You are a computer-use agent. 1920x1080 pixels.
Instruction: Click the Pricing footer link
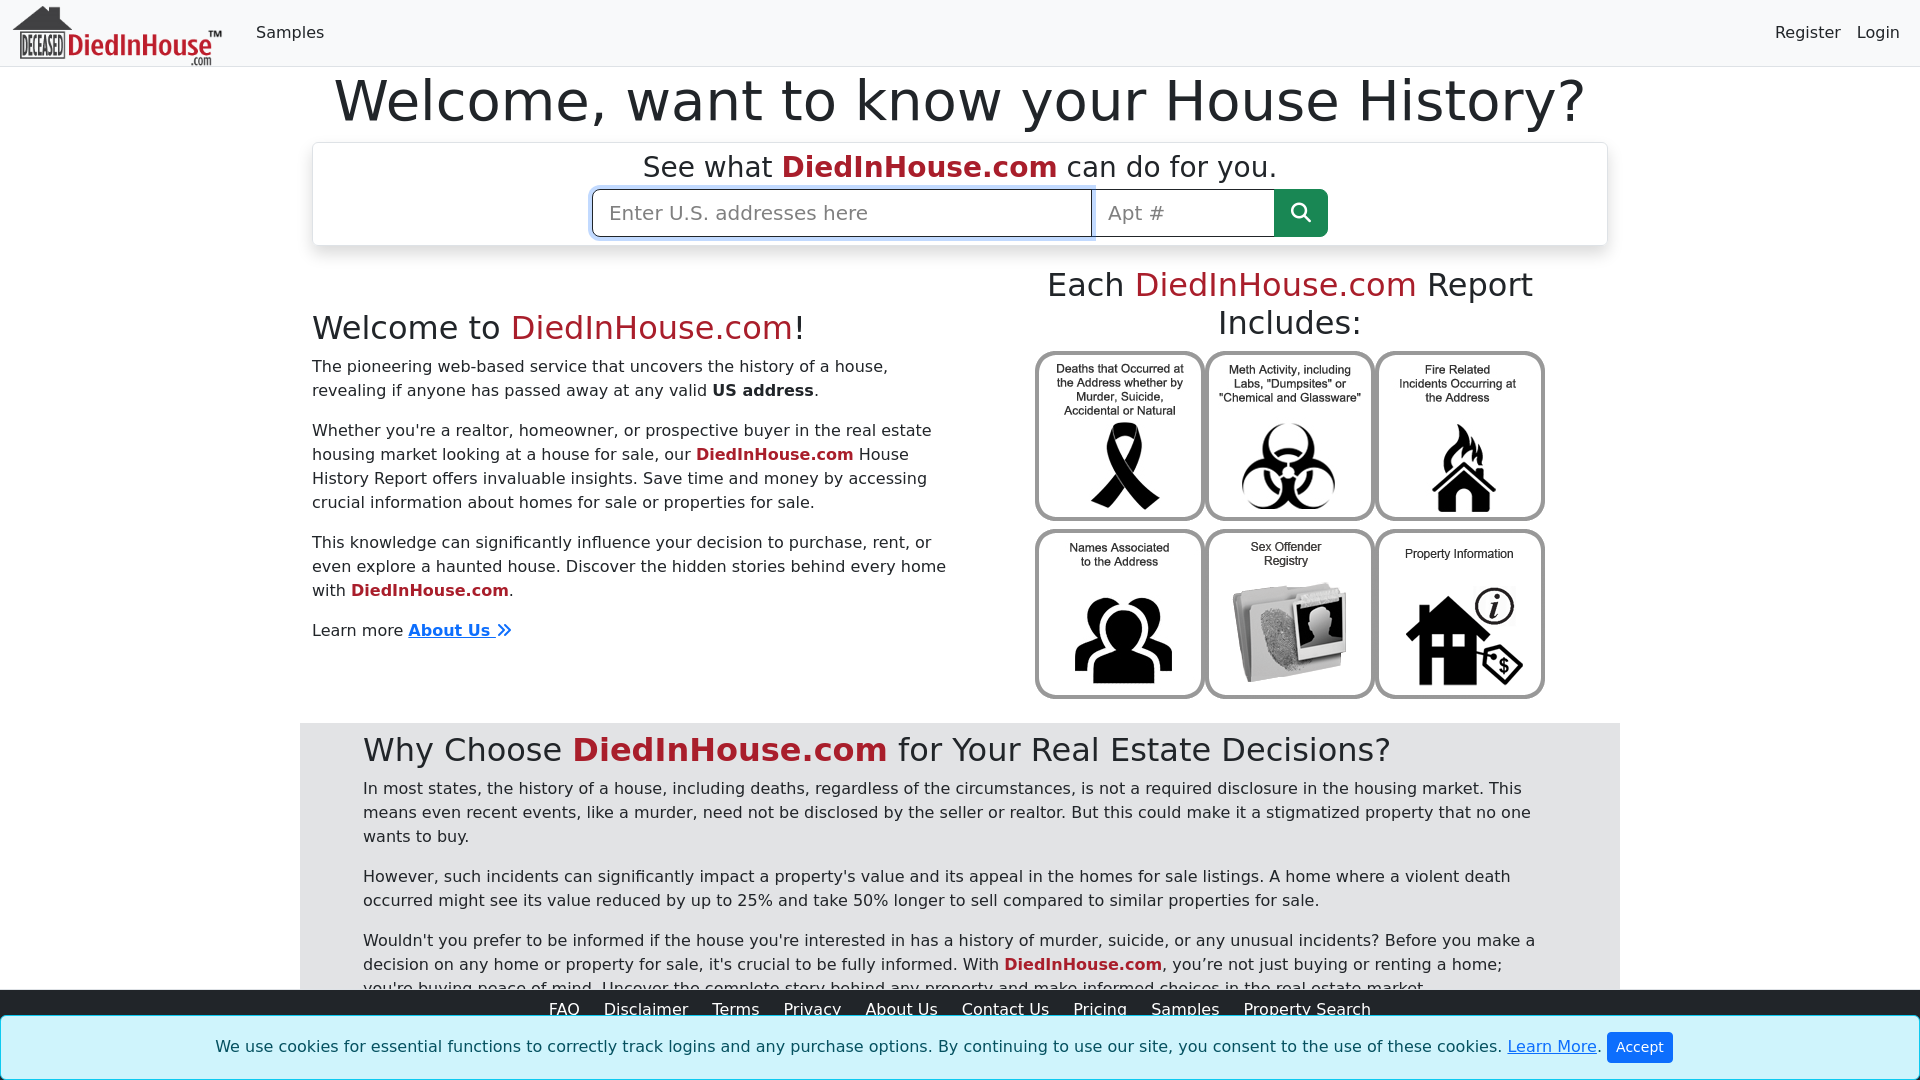[x=1100, y=1009]
